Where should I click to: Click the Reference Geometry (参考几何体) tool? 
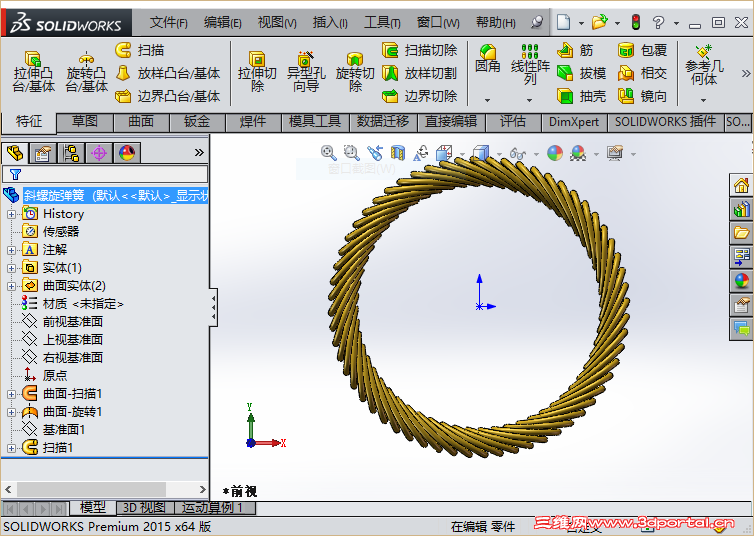pos(704,65)
